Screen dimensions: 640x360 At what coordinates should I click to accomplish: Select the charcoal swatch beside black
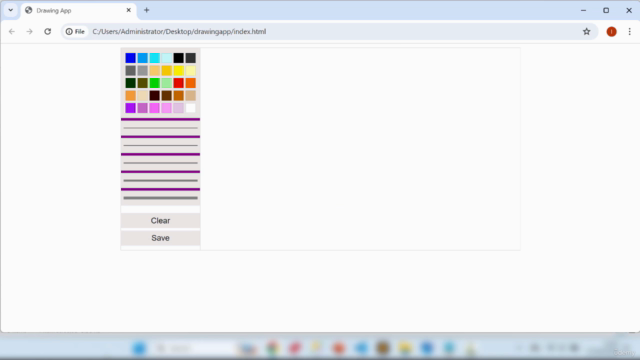coord(191,58)
